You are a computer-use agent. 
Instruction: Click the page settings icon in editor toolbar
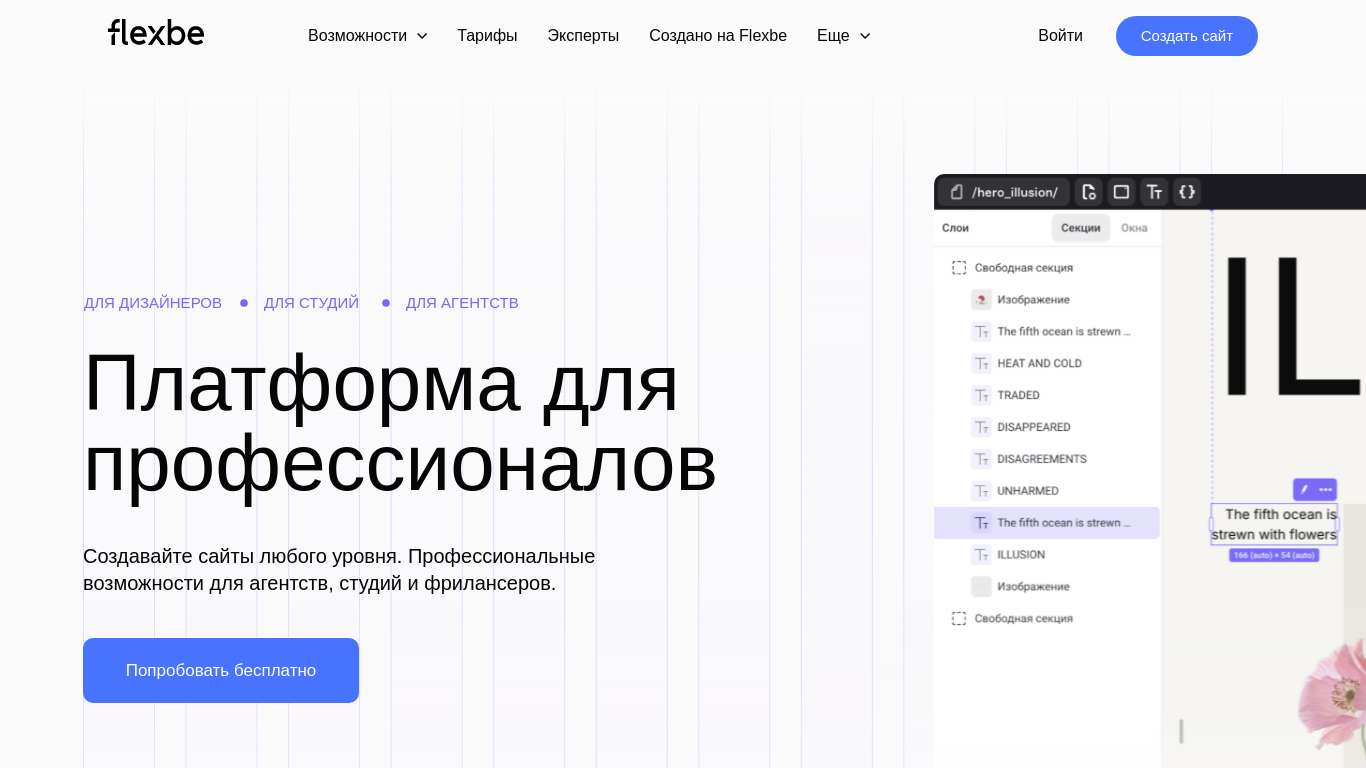pos(1088,192)
